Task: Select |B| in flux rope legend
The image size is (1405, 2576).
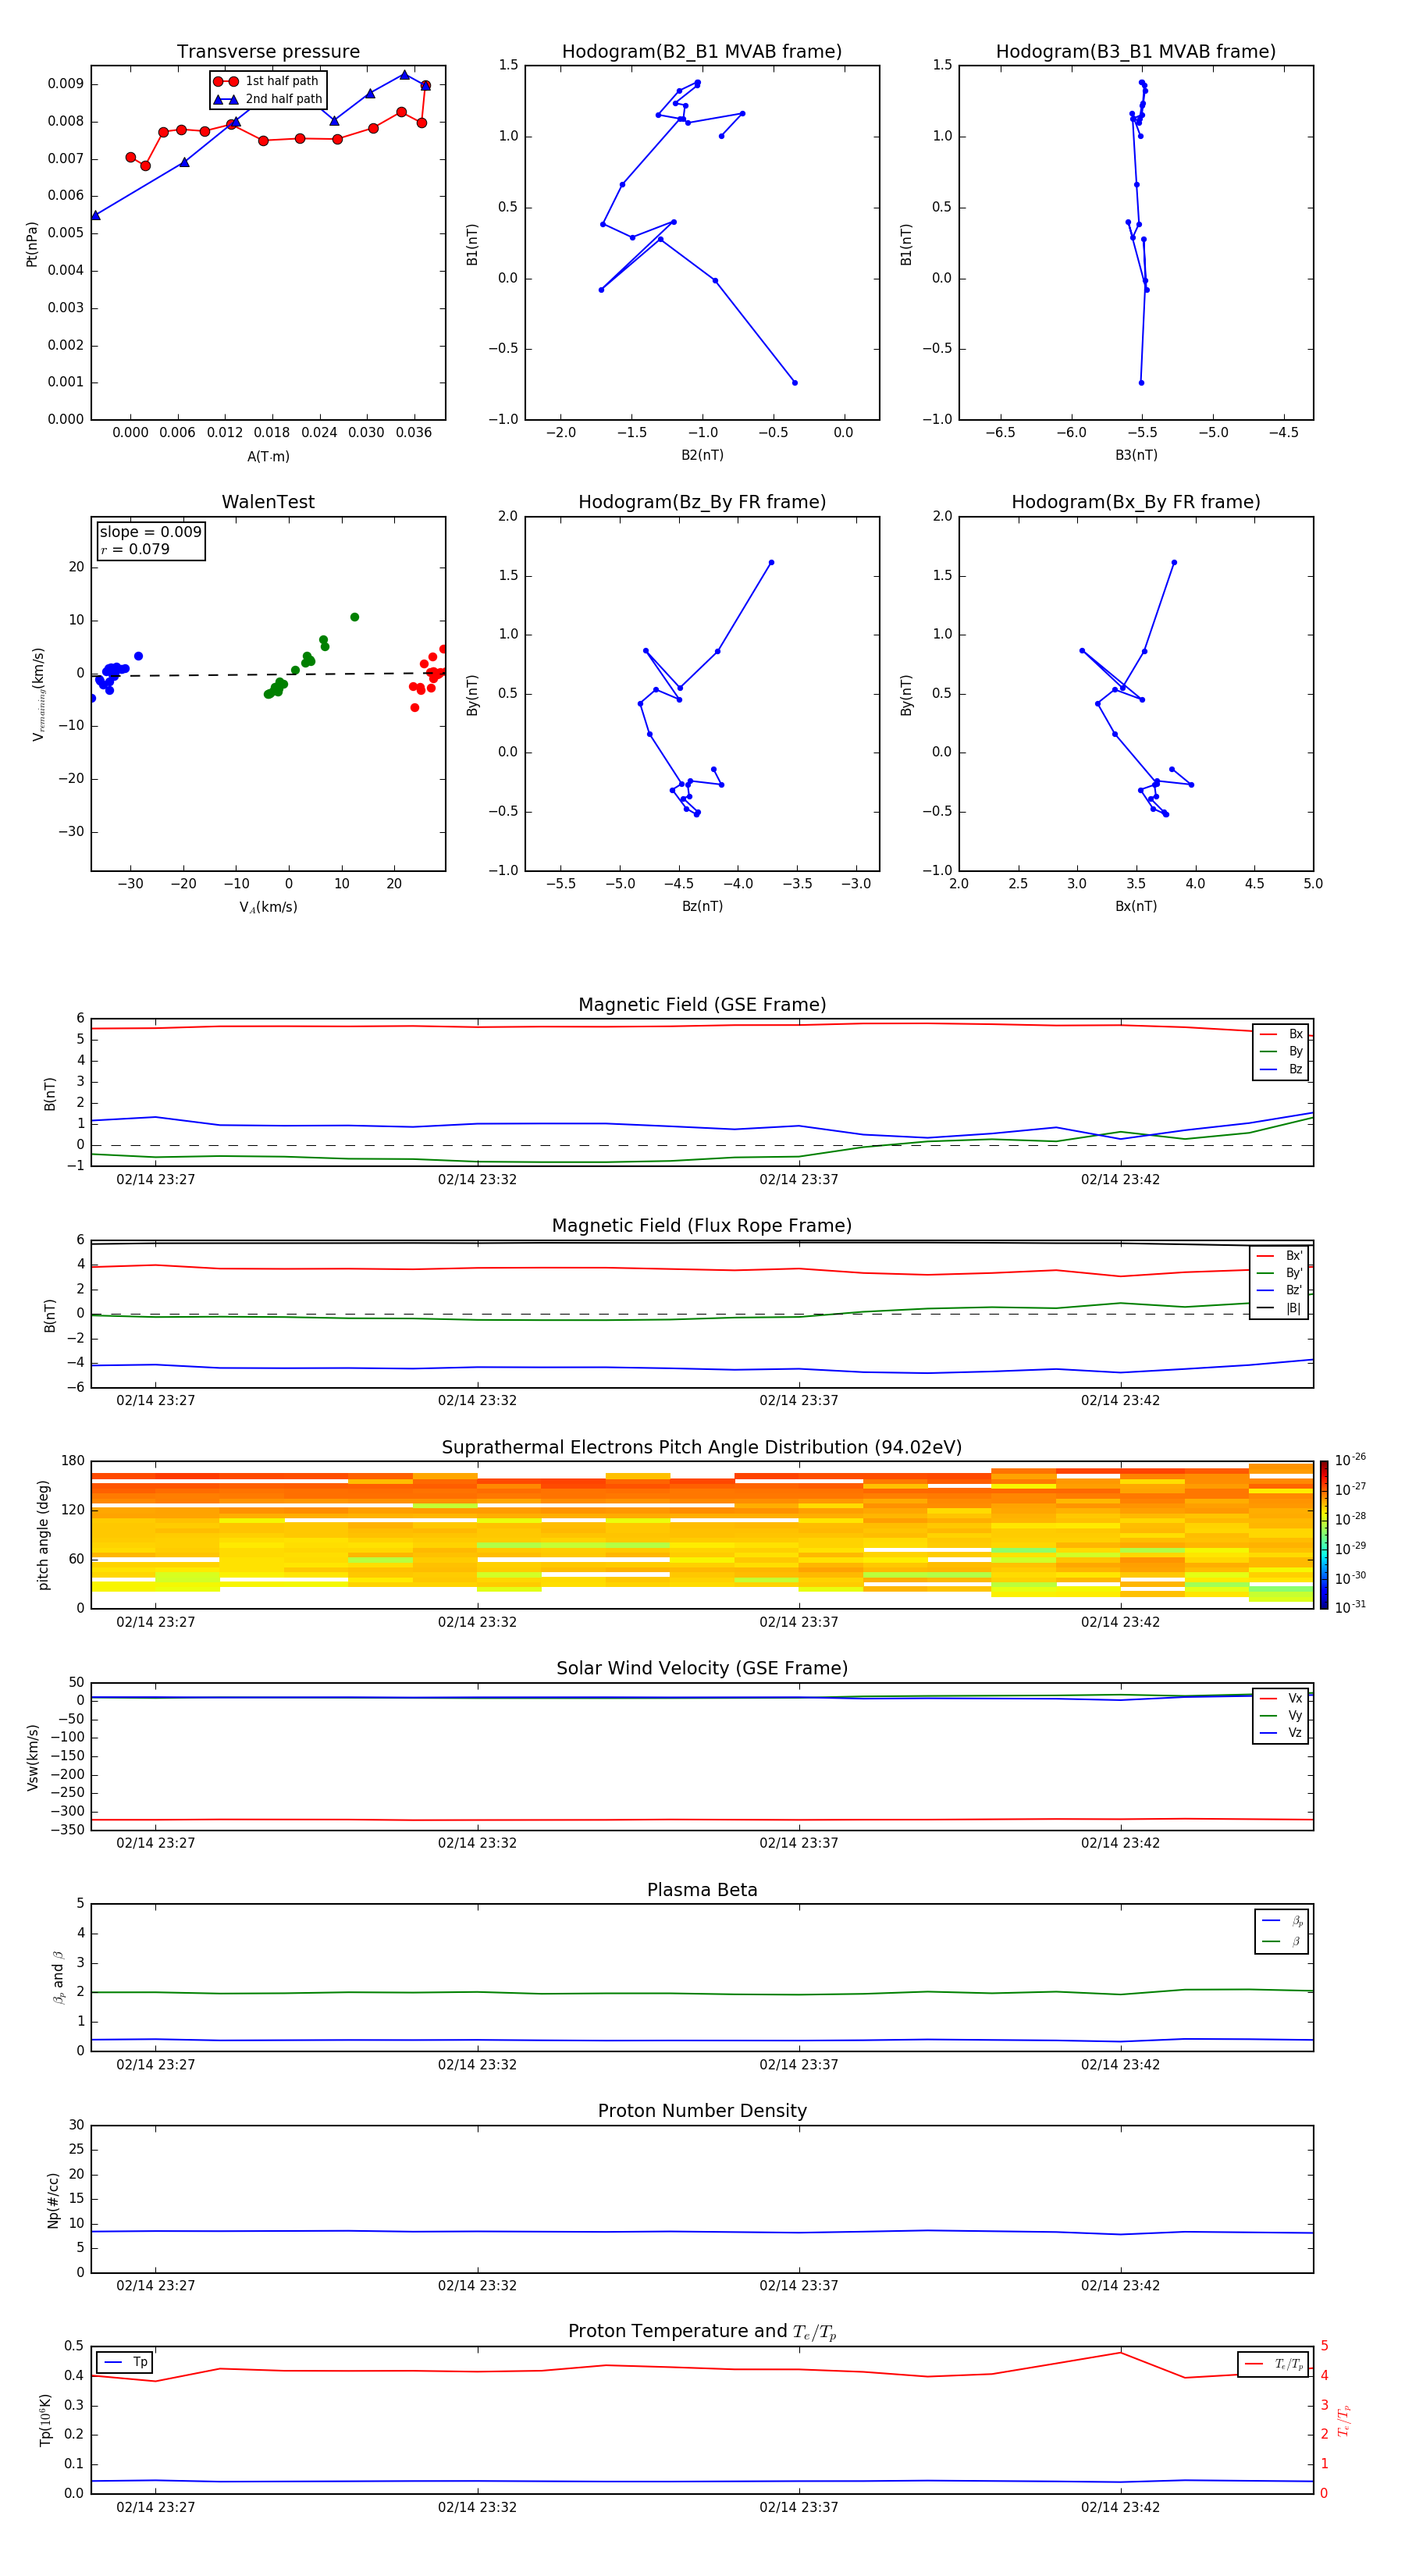Action: coord(1280,1308)
